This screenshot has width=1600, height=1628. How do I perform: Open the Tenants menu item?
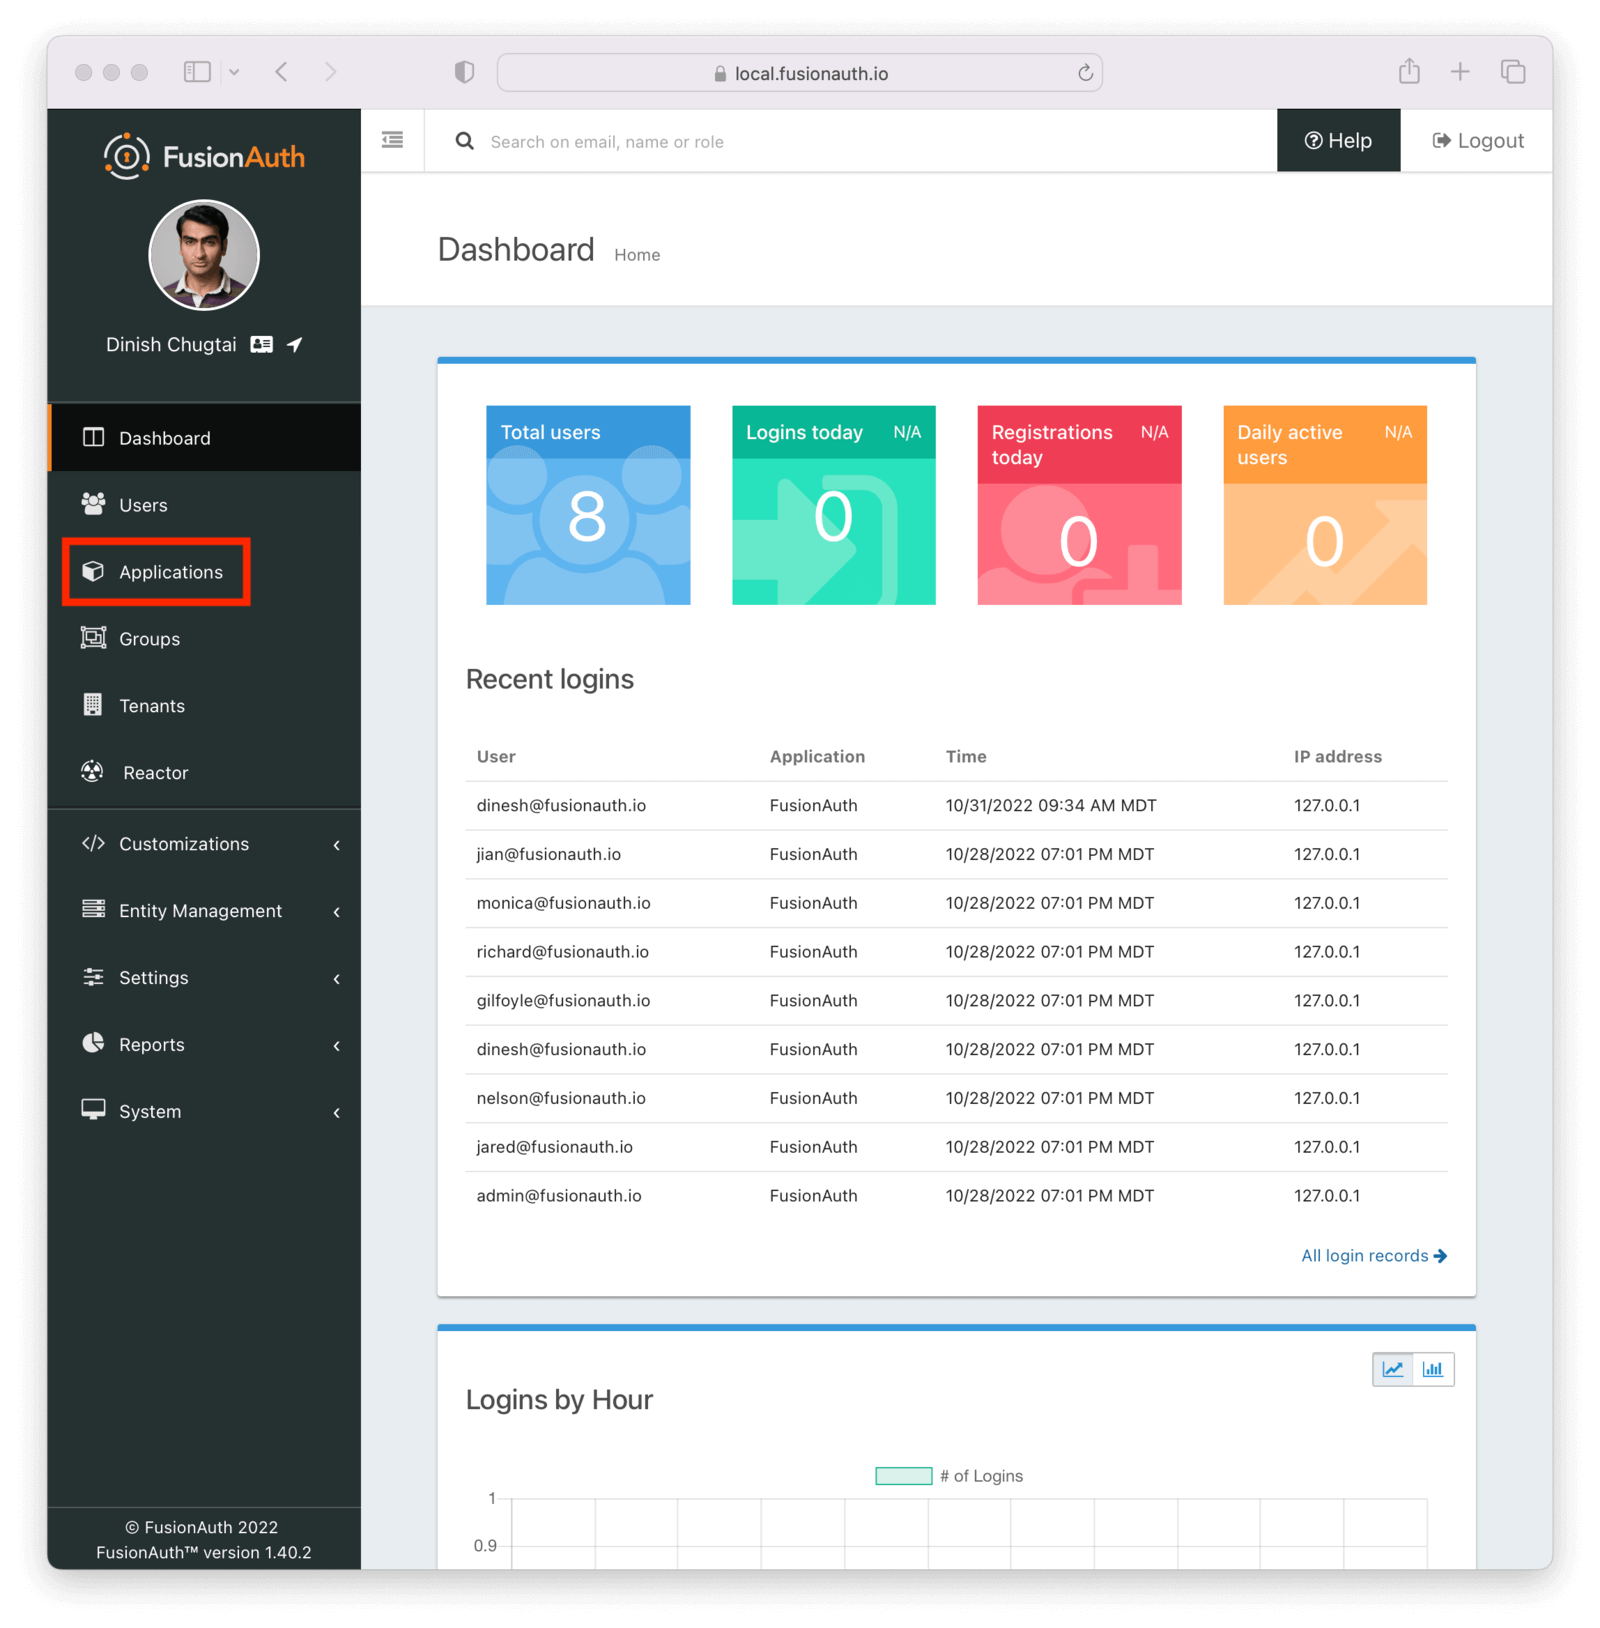pyautogui.click(x=204, y=705)
